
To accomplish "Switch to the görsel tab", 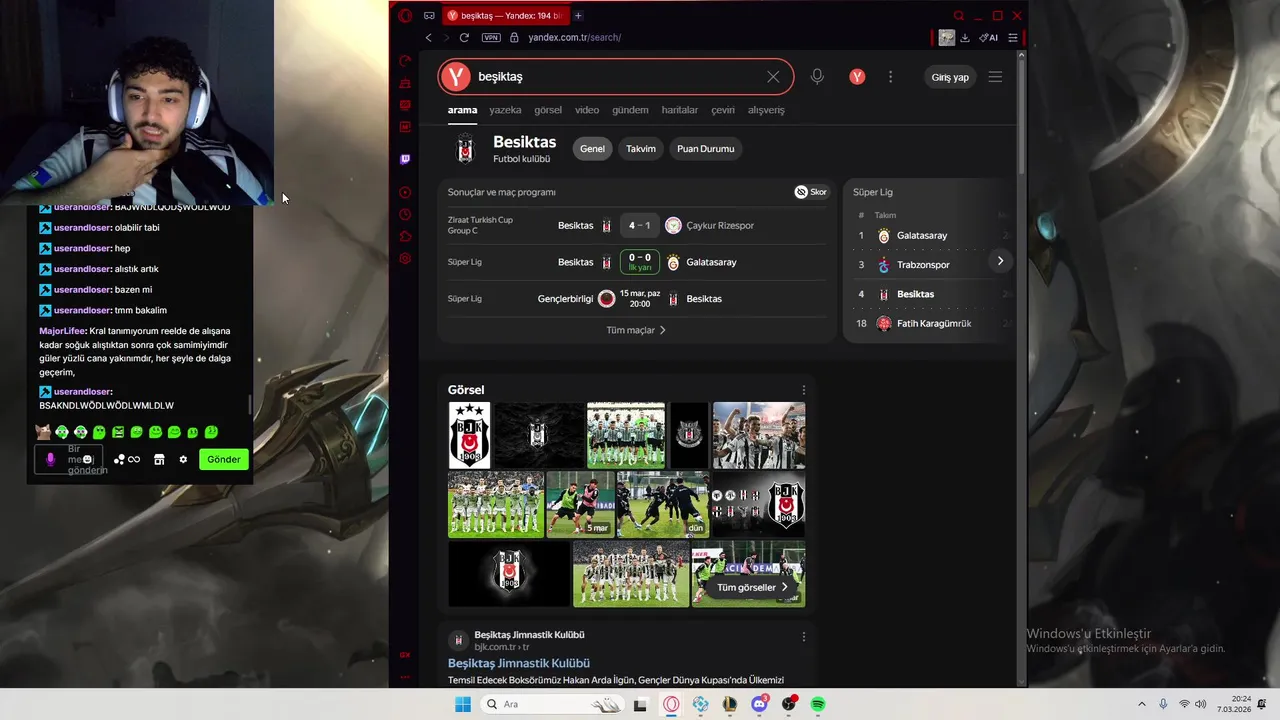I will pyautogui.click(x=548, y=110).
